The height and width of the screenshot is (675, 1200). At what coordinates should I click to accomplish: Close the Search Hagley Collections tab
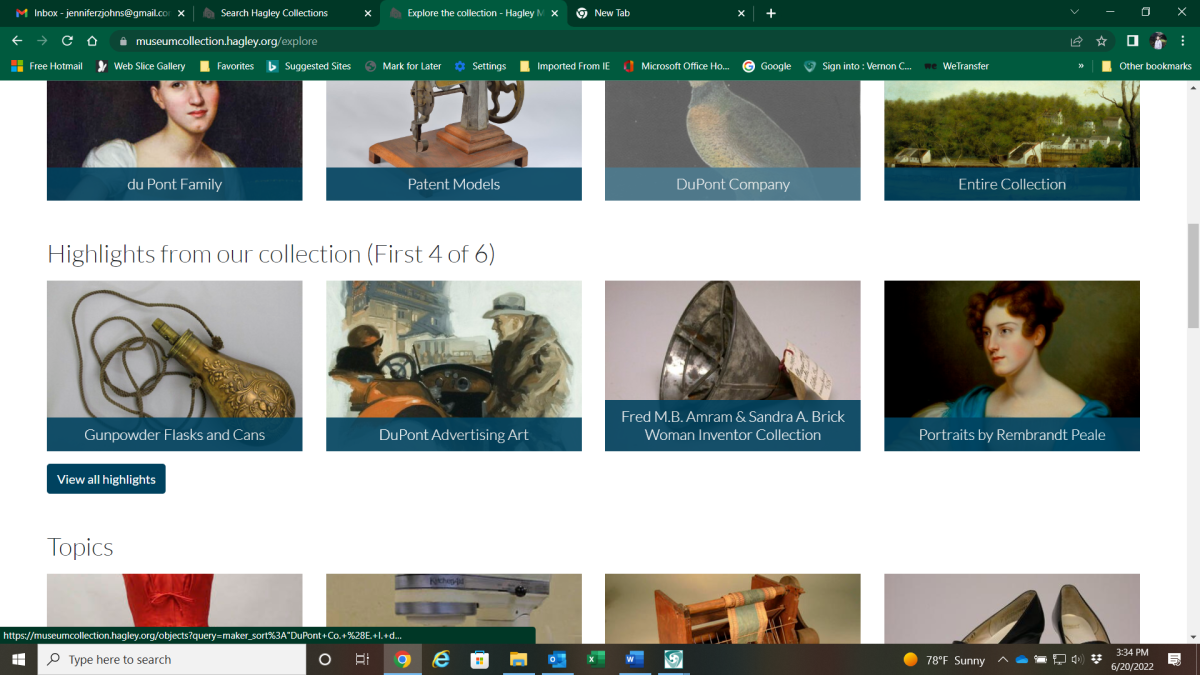point(368,13)
